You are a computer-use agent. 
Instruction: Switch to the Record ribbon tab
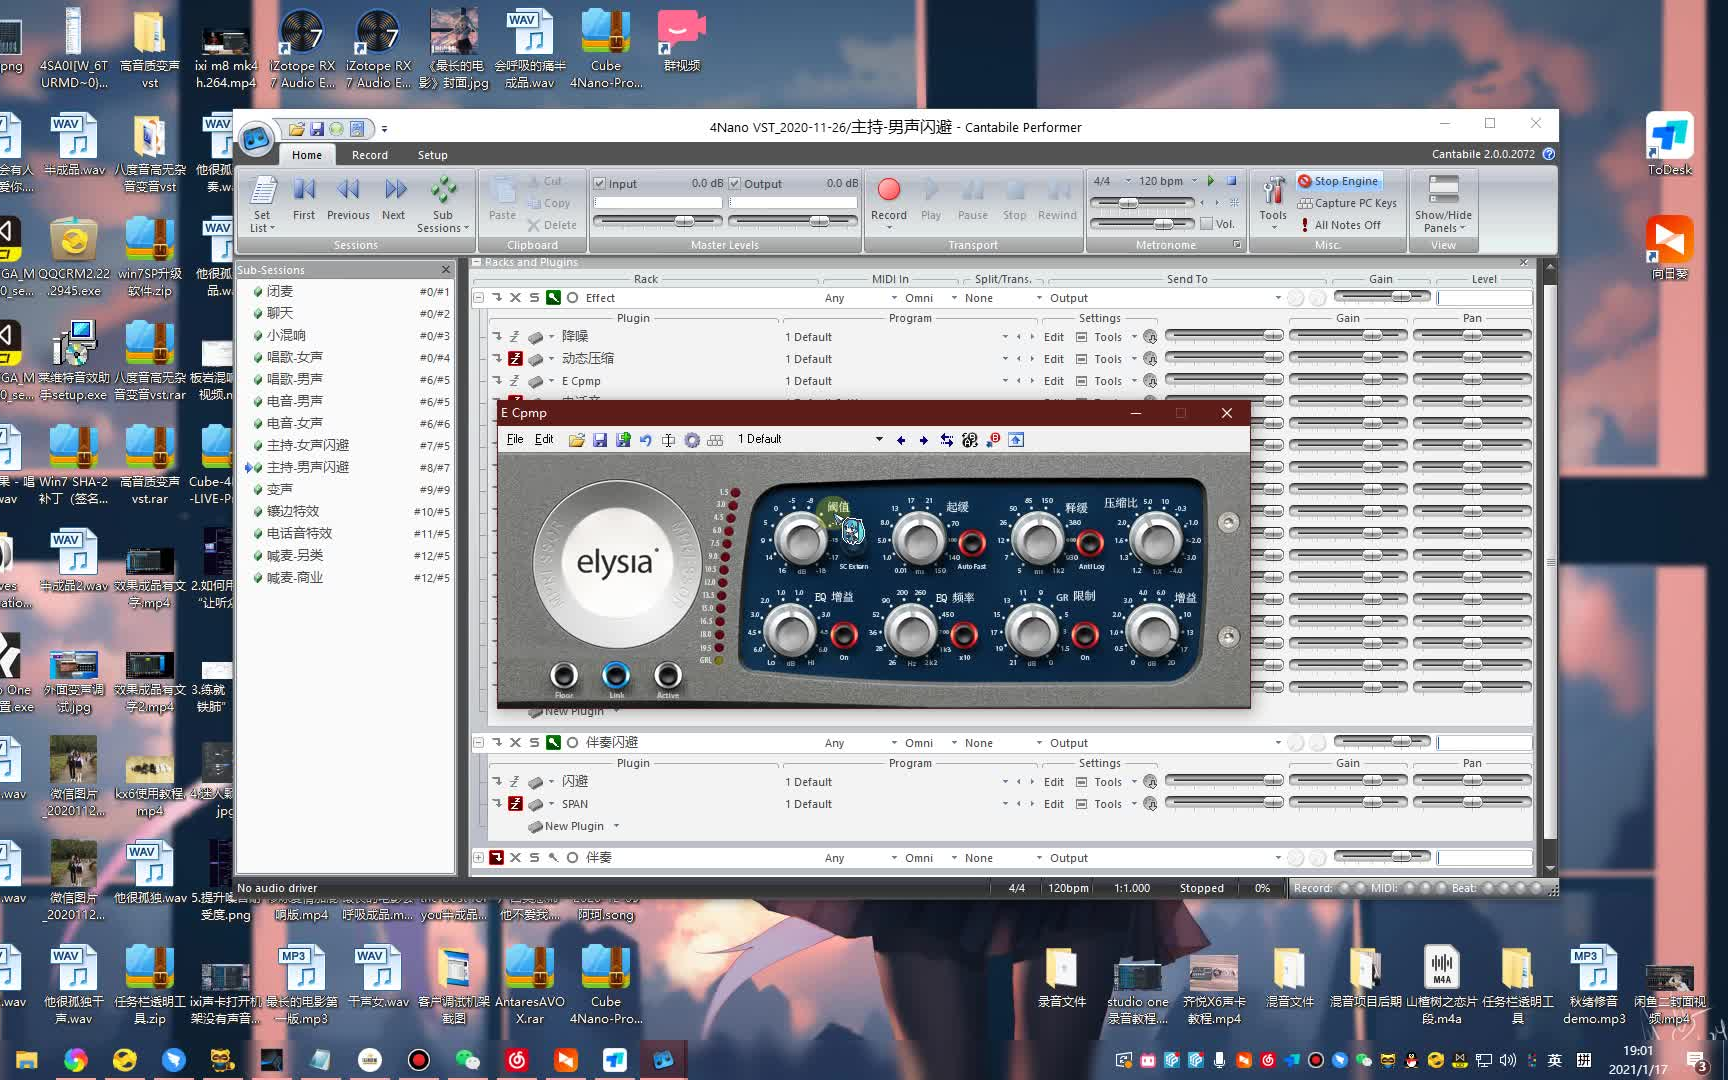[370, 155]
